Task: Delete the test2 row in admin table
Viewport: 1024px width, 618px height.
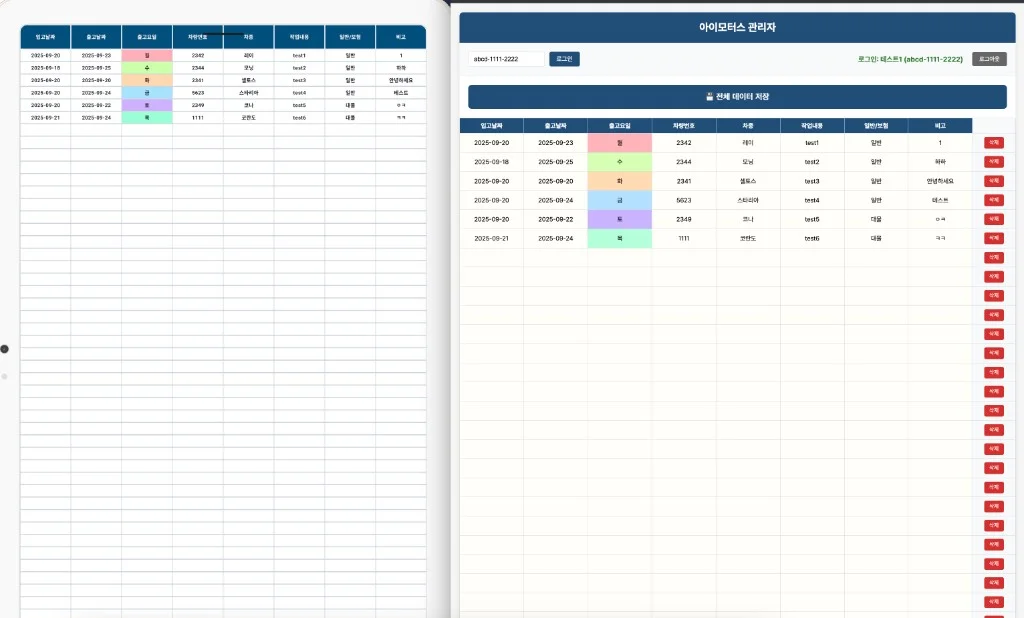Action: click(x=993, y=161)
